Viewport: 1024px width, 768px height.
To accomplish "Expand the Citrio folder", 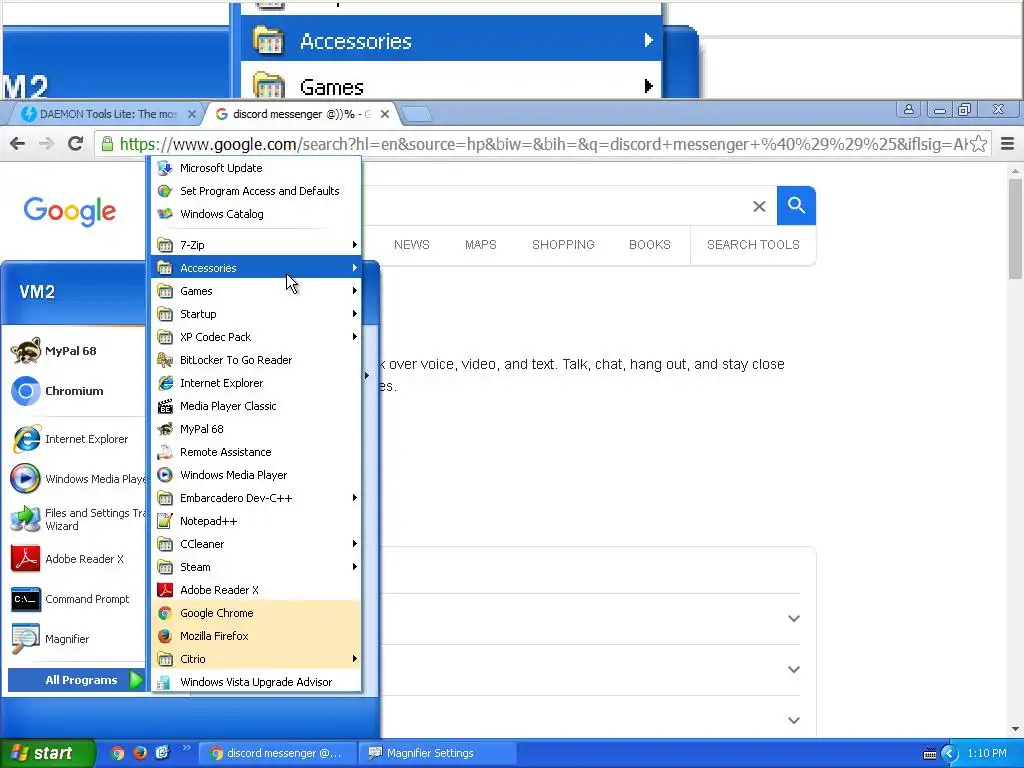I will (x=256, y=659).
